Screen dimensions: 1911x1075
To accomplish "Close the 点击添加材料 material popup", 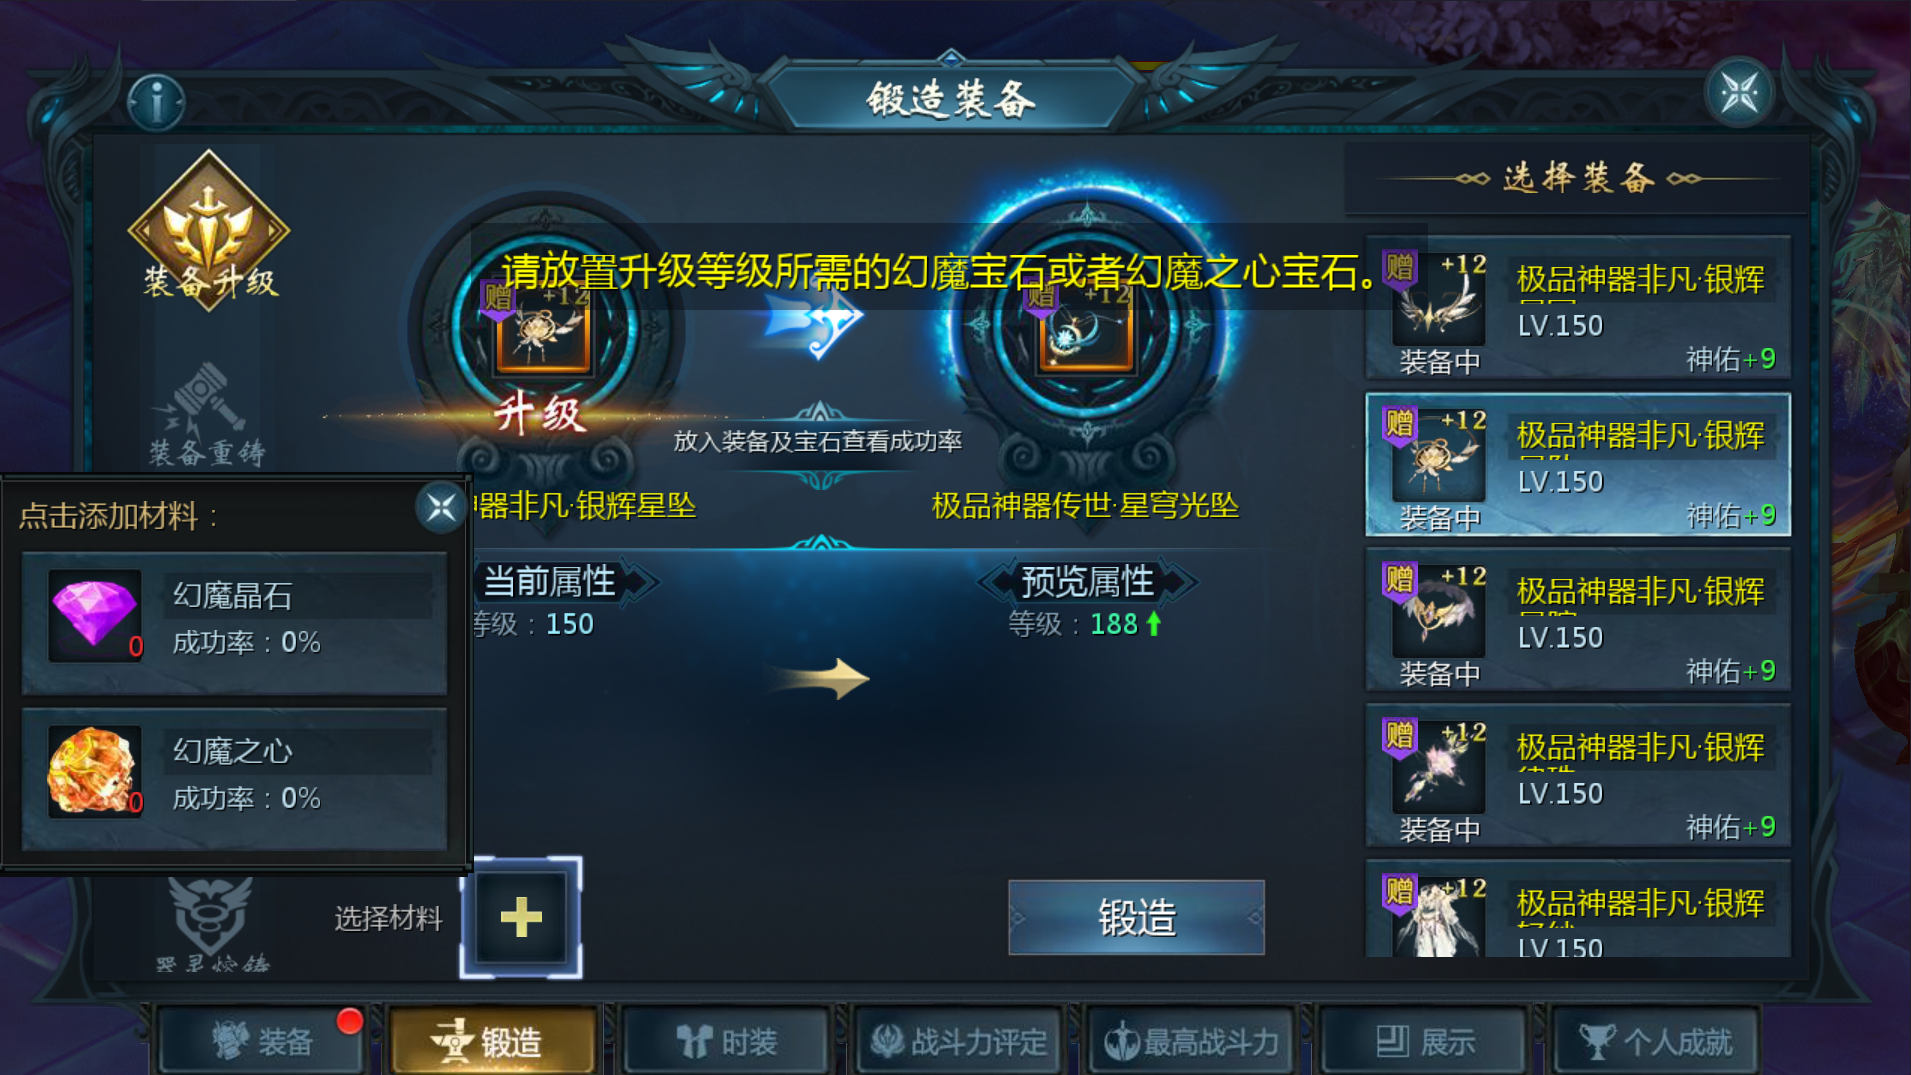I will (440, 508).
